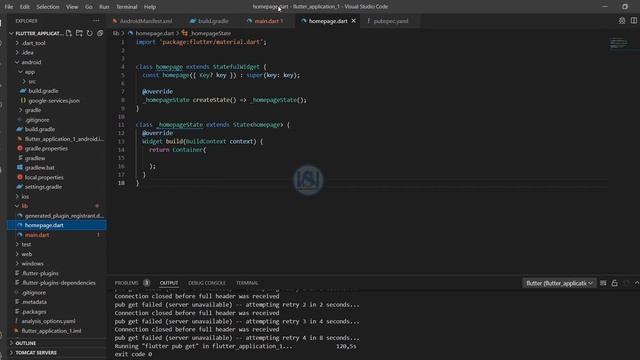Close the homepage.dart editor tab
The width and height of the screenshot is (640, 360).
click(353, 21)
